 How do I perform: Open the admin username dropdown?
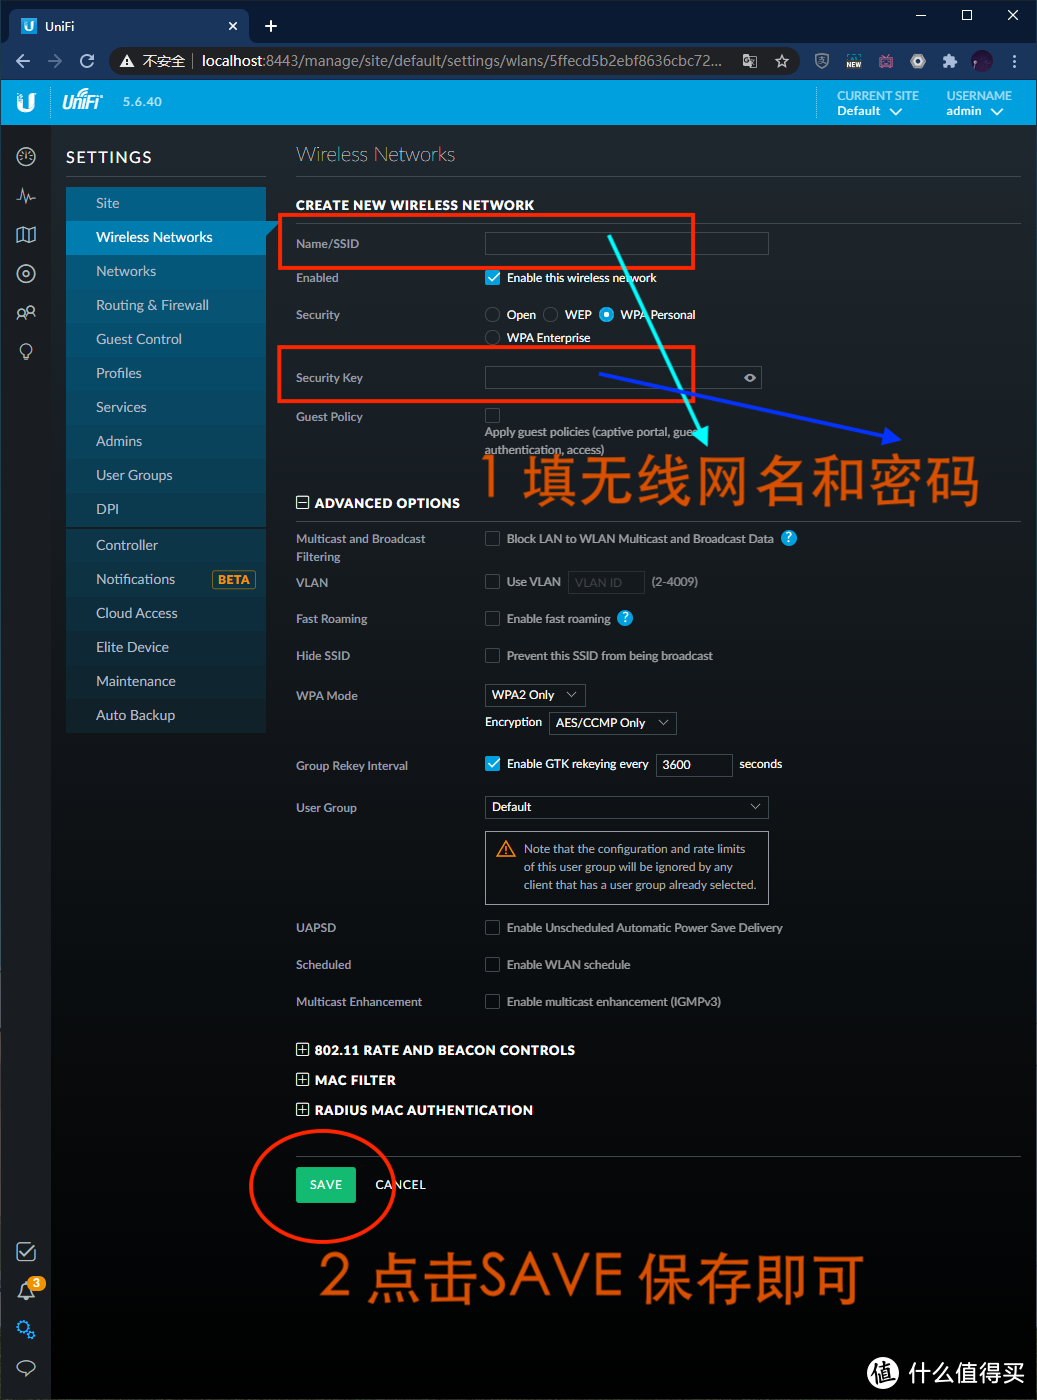975,111
